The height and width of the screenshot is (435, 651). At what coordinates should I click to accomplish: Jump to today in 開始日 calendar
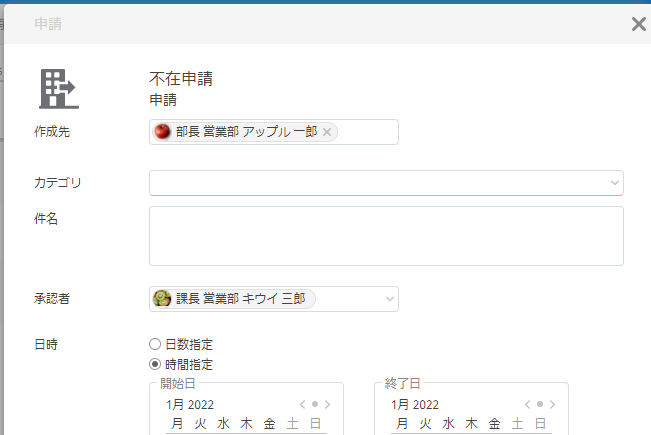point(315,404)
